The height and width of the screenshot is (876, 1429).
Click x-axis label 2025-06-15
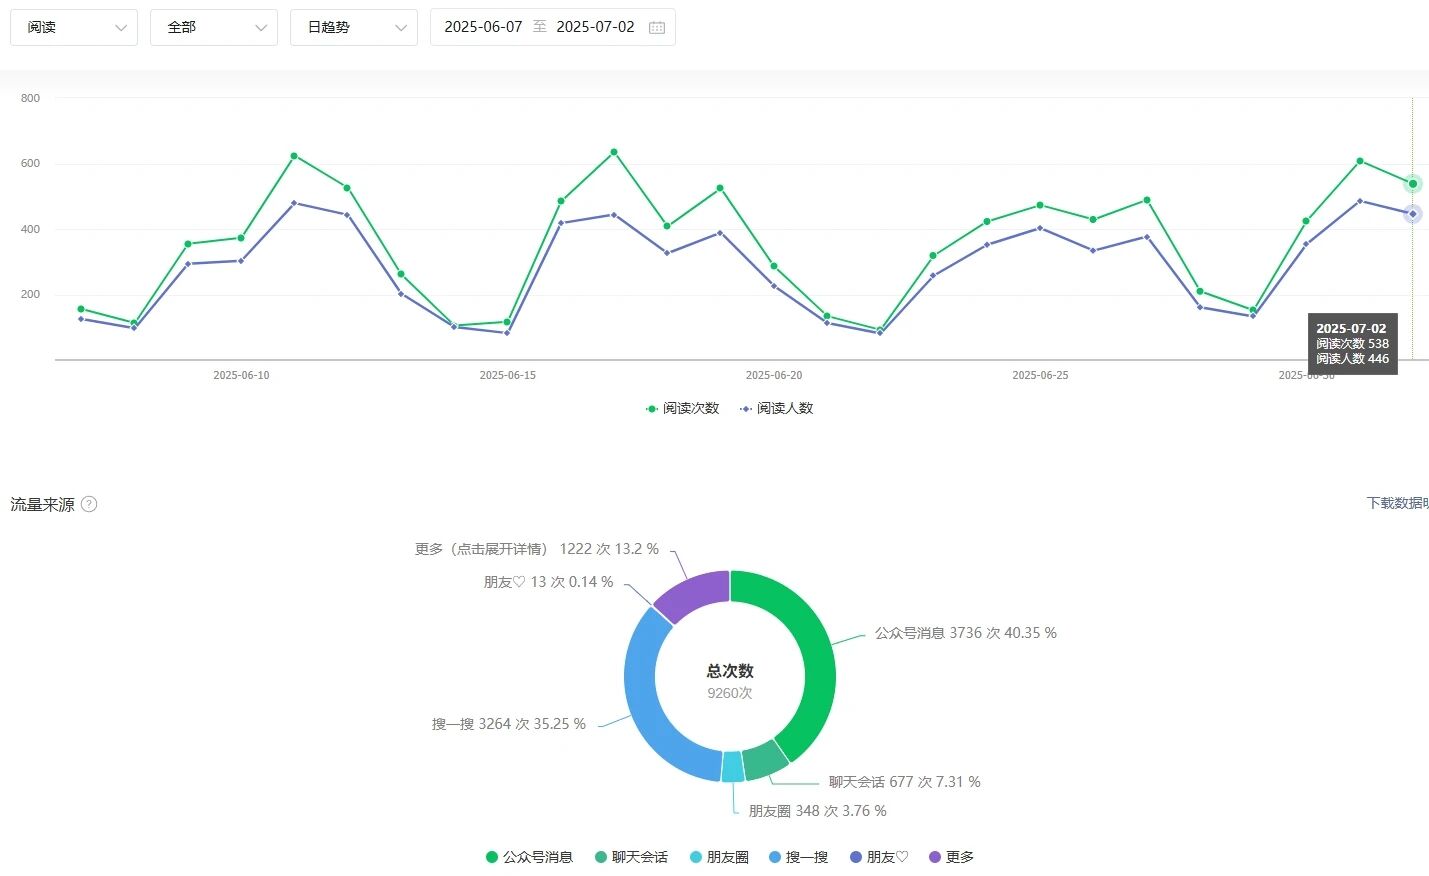pos(508,376)
